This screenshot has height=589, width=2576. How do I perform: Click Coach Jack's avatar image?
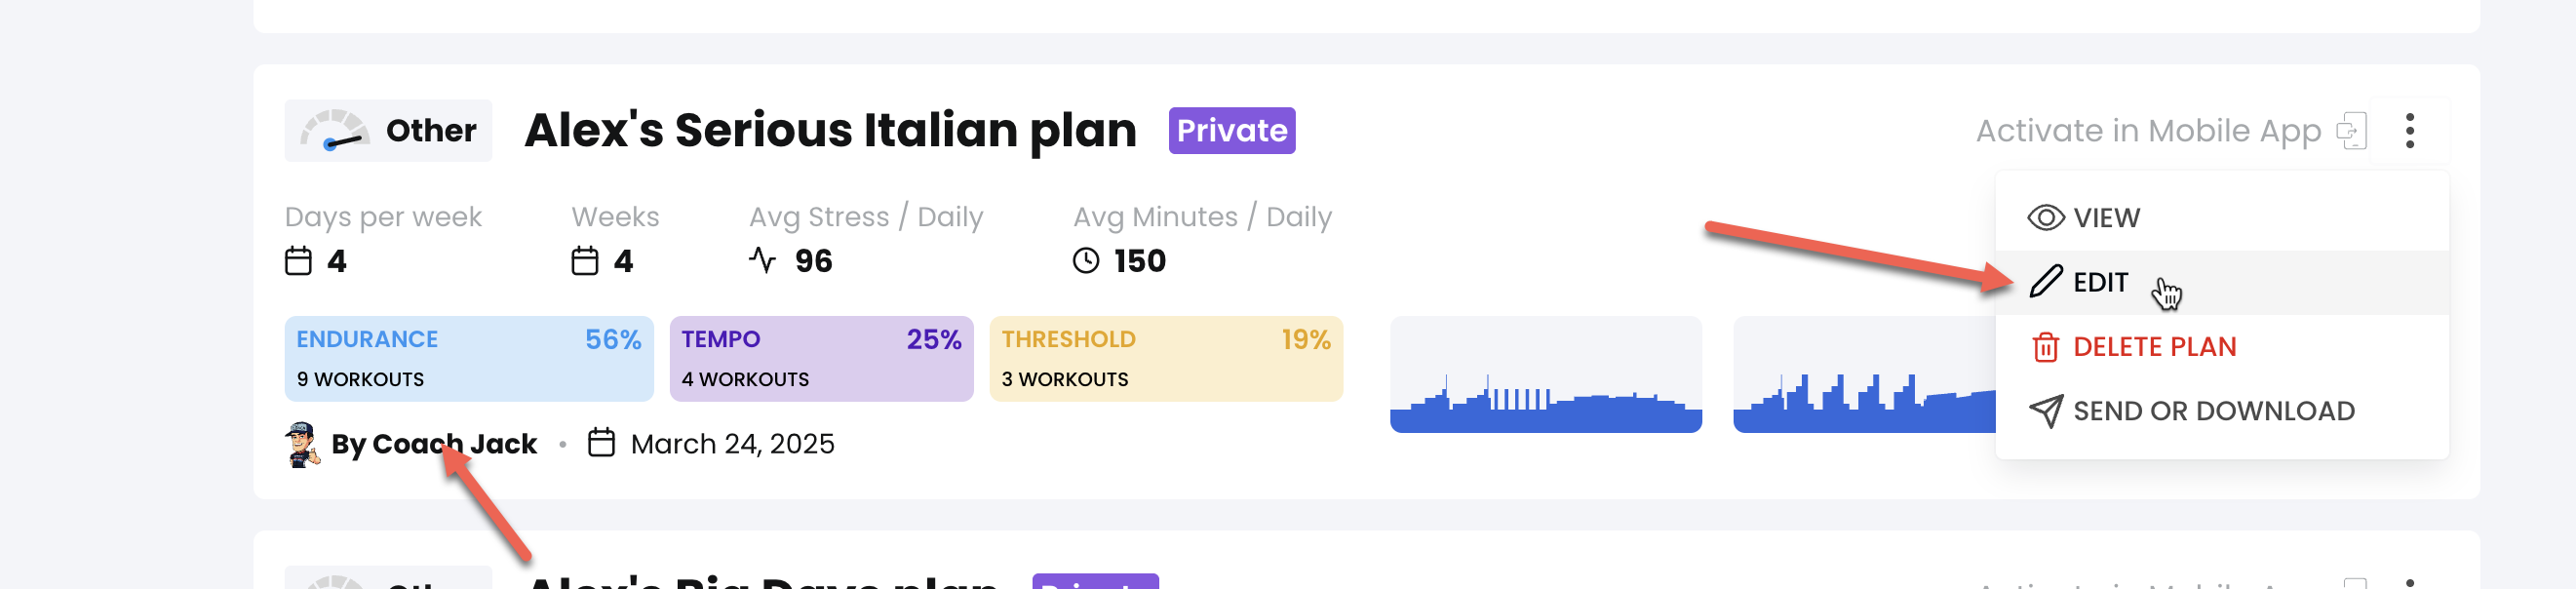(x=301, y=444)
